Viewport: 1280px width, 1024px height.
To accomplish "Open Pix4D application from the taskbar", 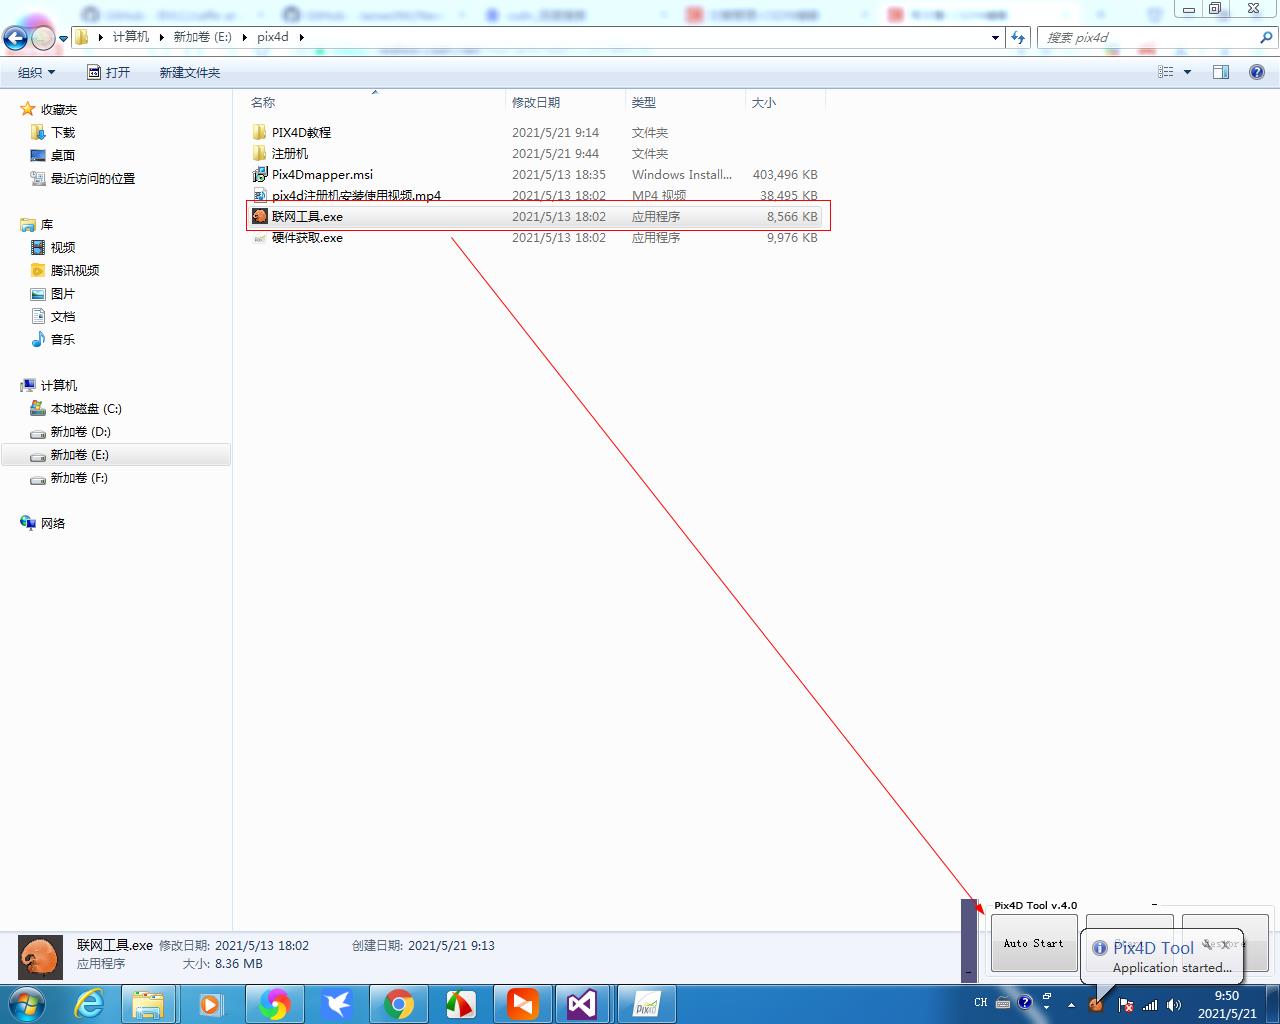I will pos(646,1004).
